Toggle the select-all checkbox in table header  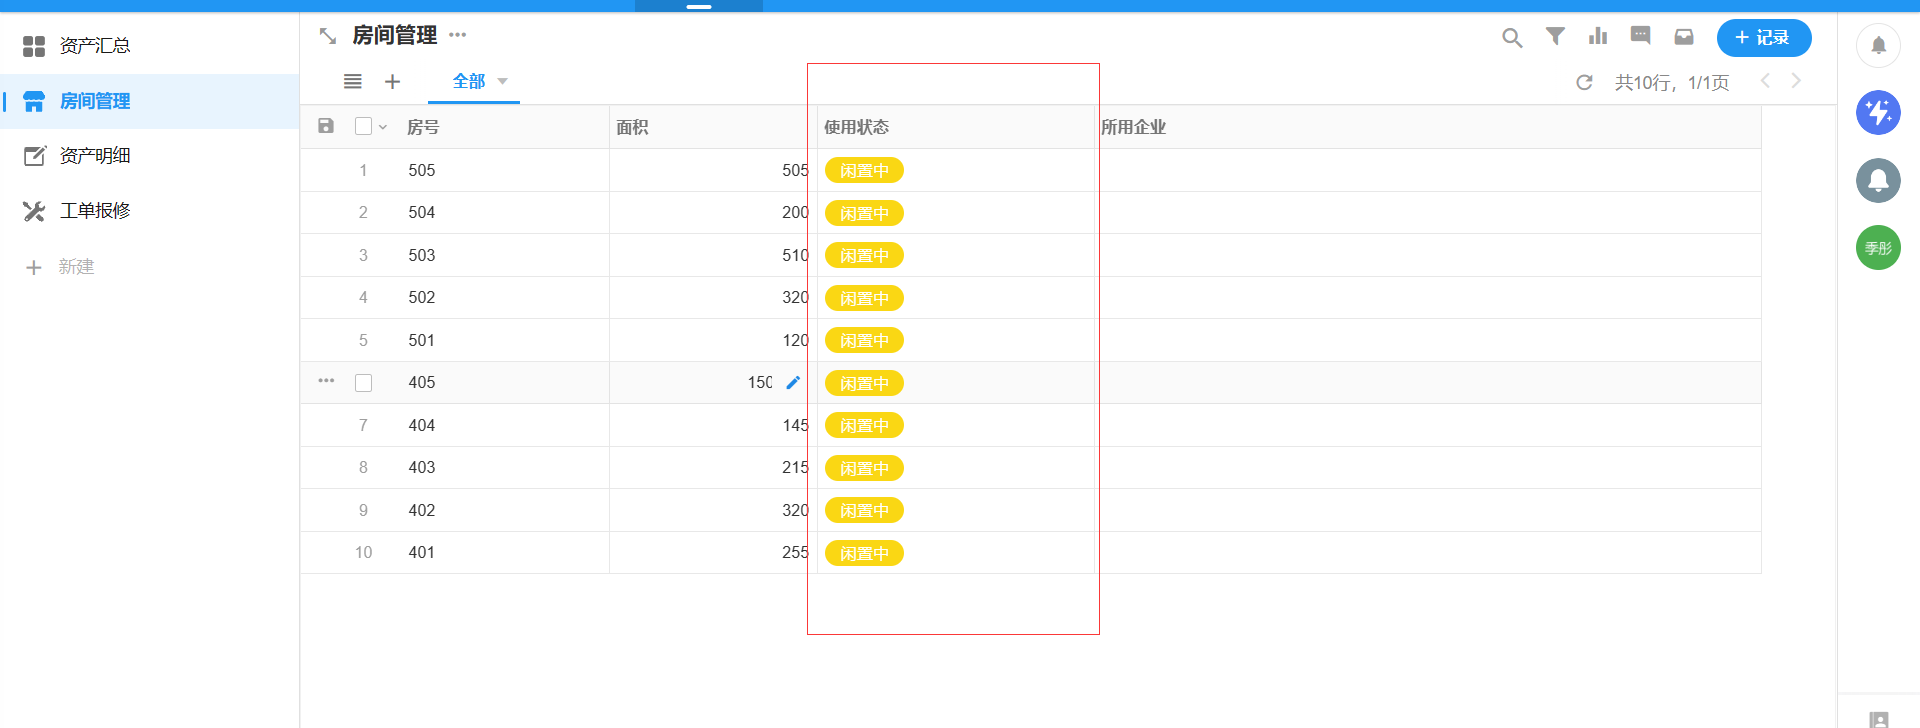click(363, 126)
